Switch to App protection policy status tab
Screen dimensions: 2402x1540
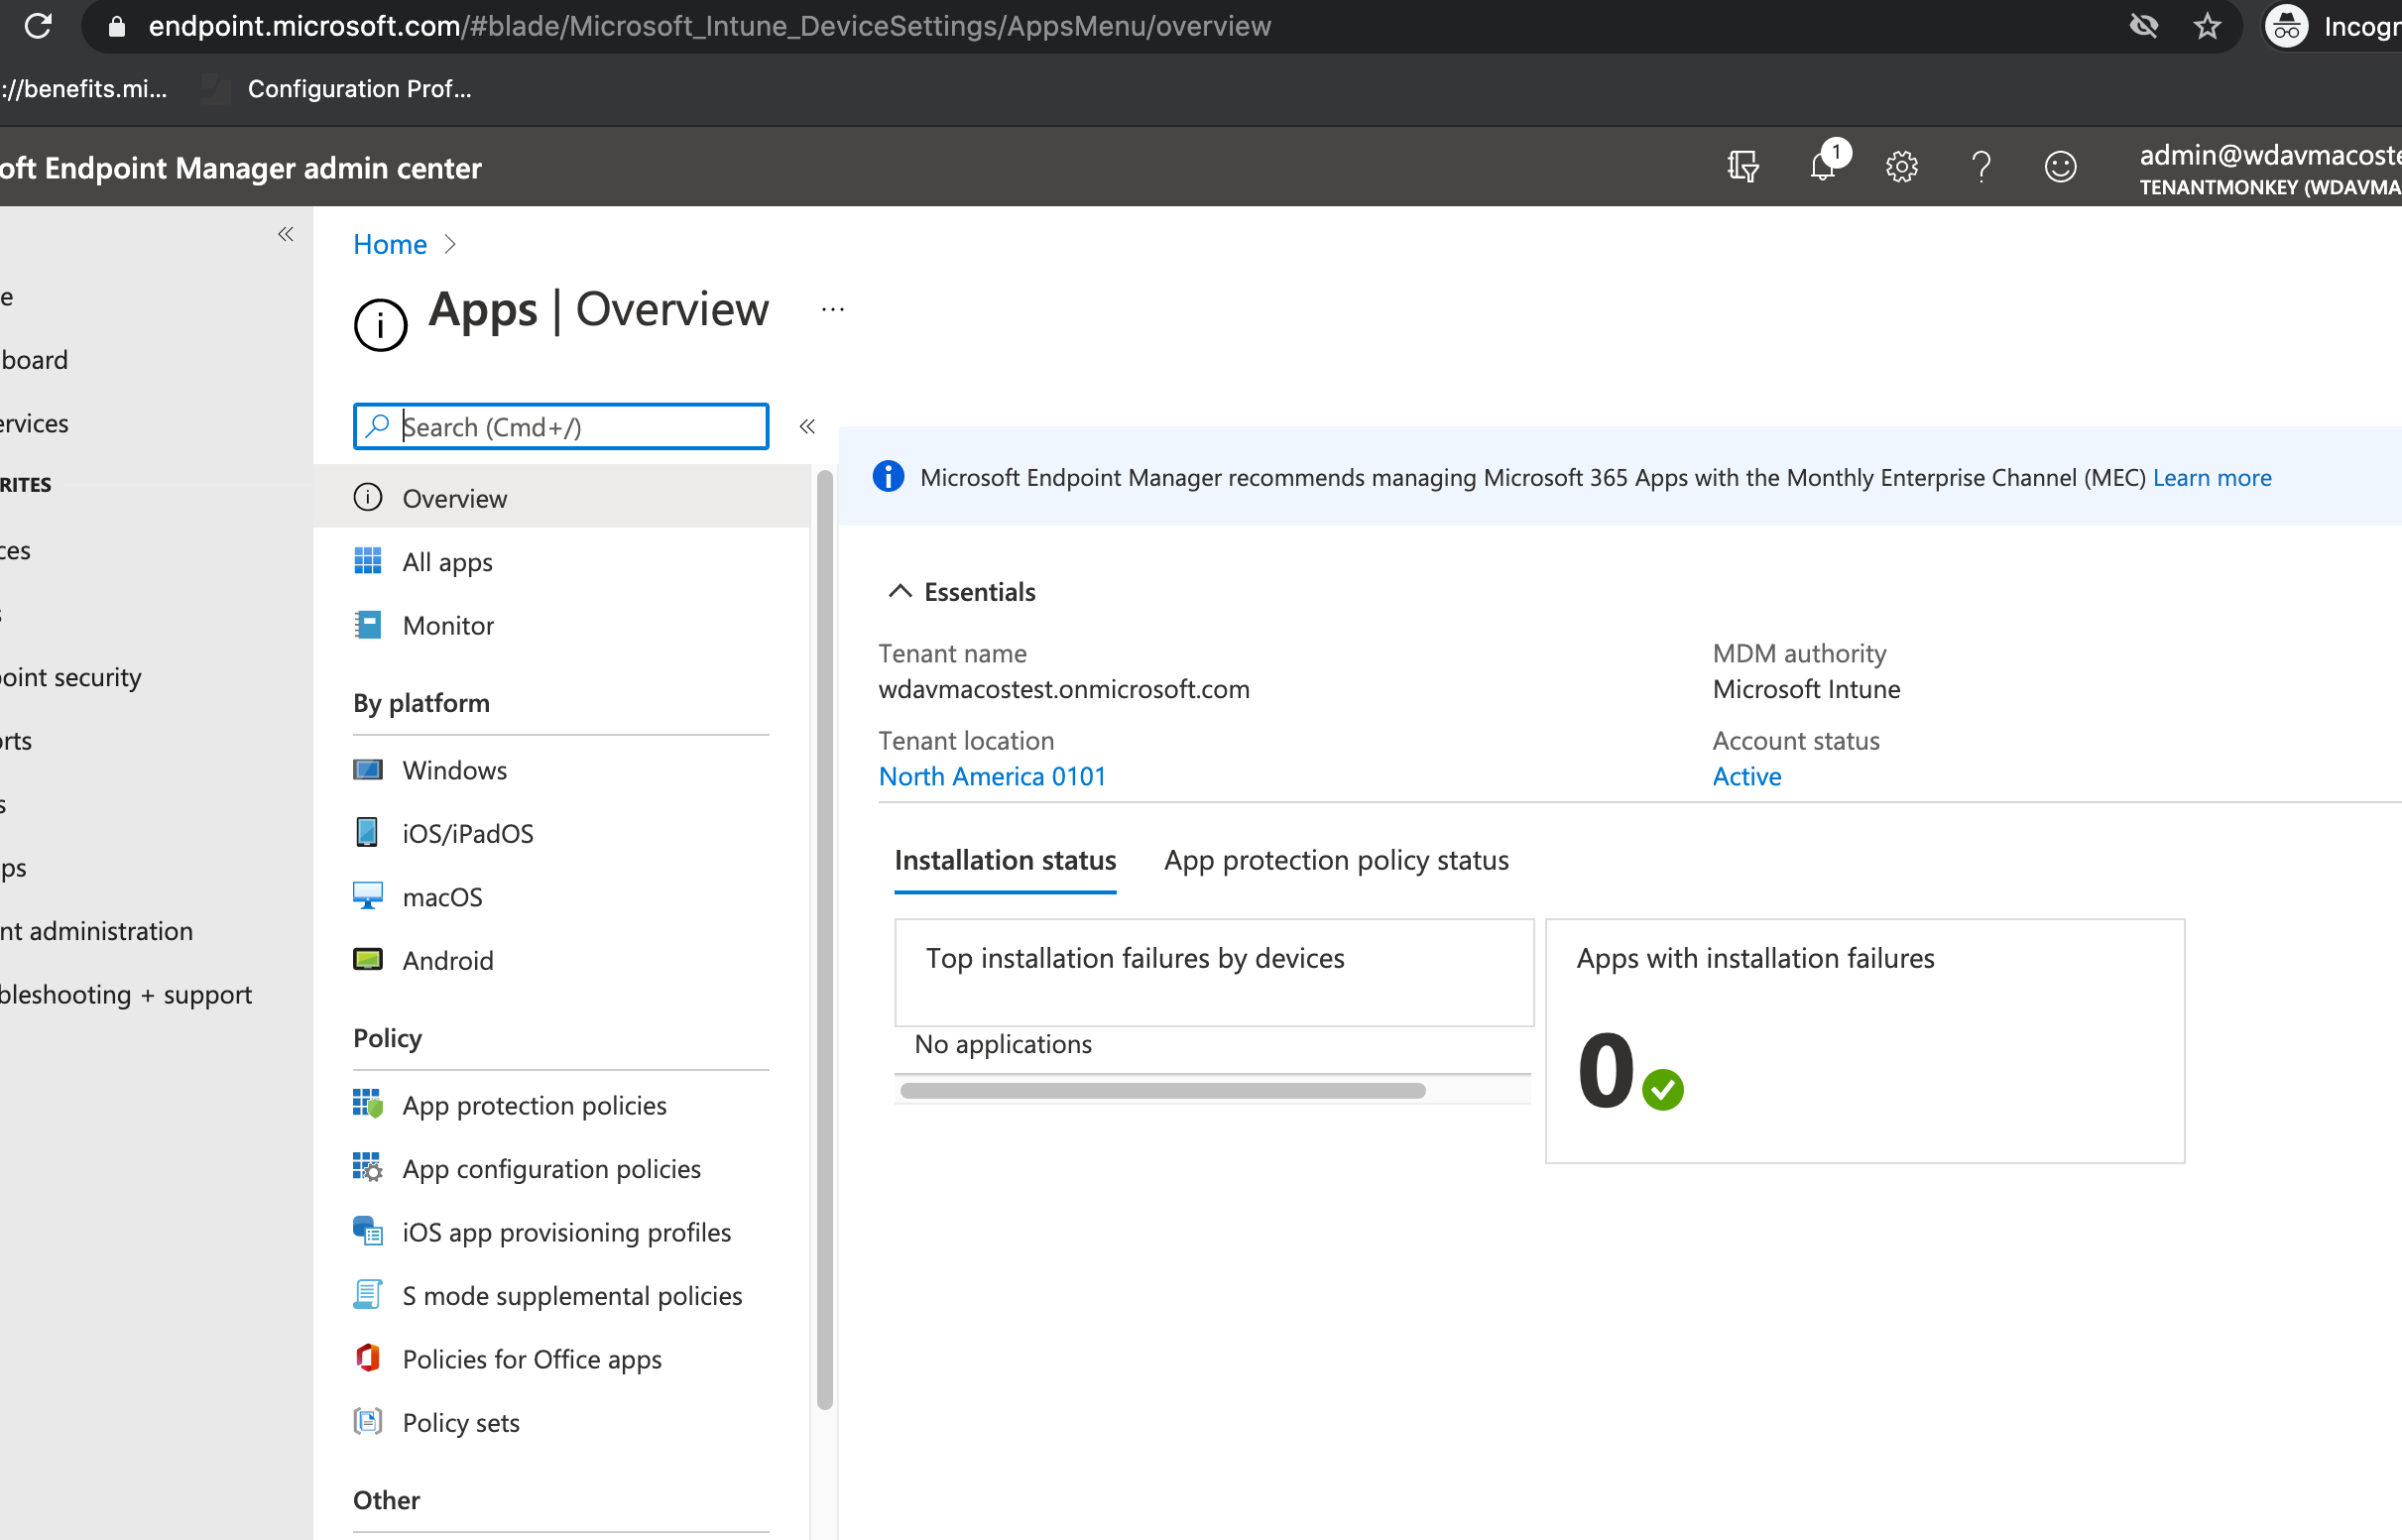point(1336,860)
